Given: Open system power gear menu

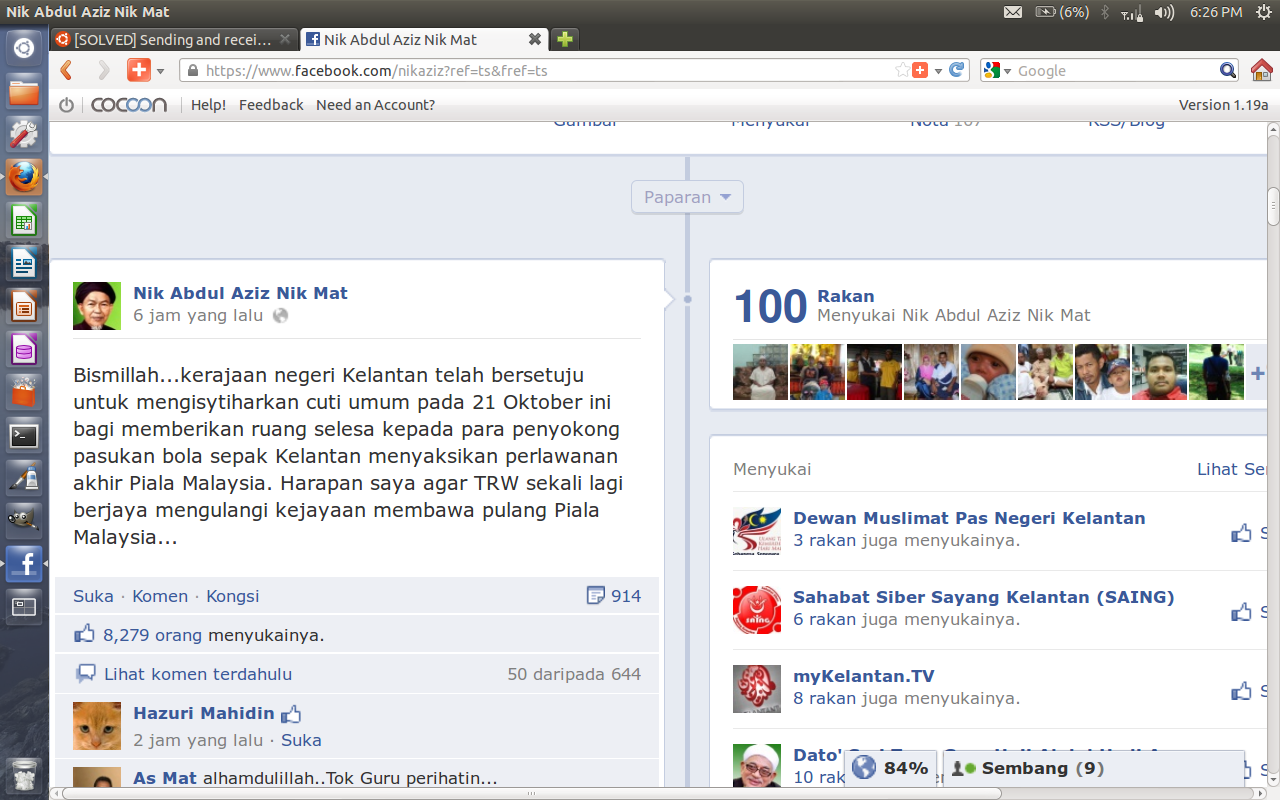Looking at the screenshot, I should coord(1263,12).
